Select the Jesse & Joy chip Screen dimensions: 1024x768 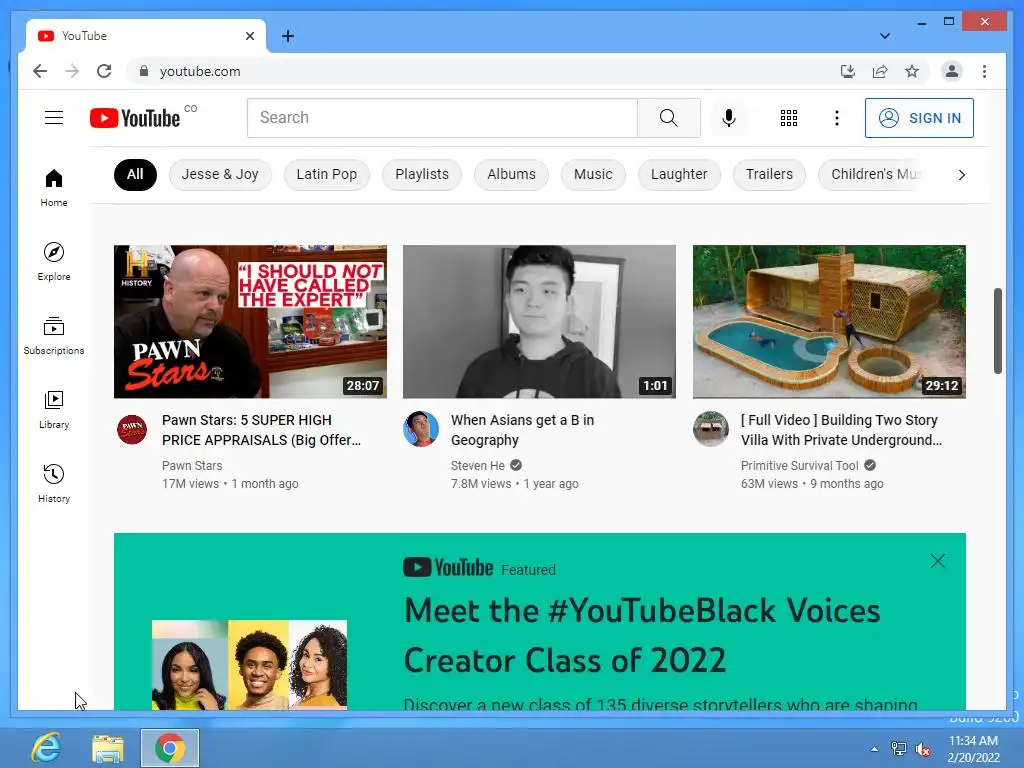click(220, 174)
